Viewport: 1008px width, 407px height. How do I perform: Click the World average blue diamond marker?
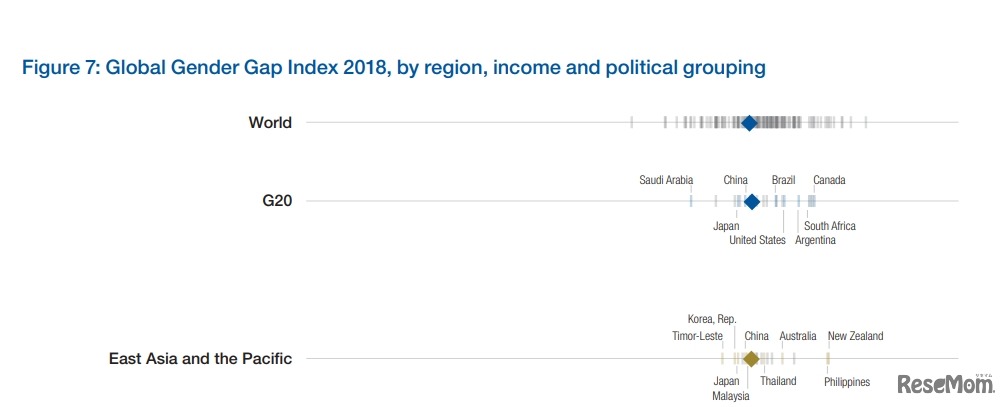[749, 123]
